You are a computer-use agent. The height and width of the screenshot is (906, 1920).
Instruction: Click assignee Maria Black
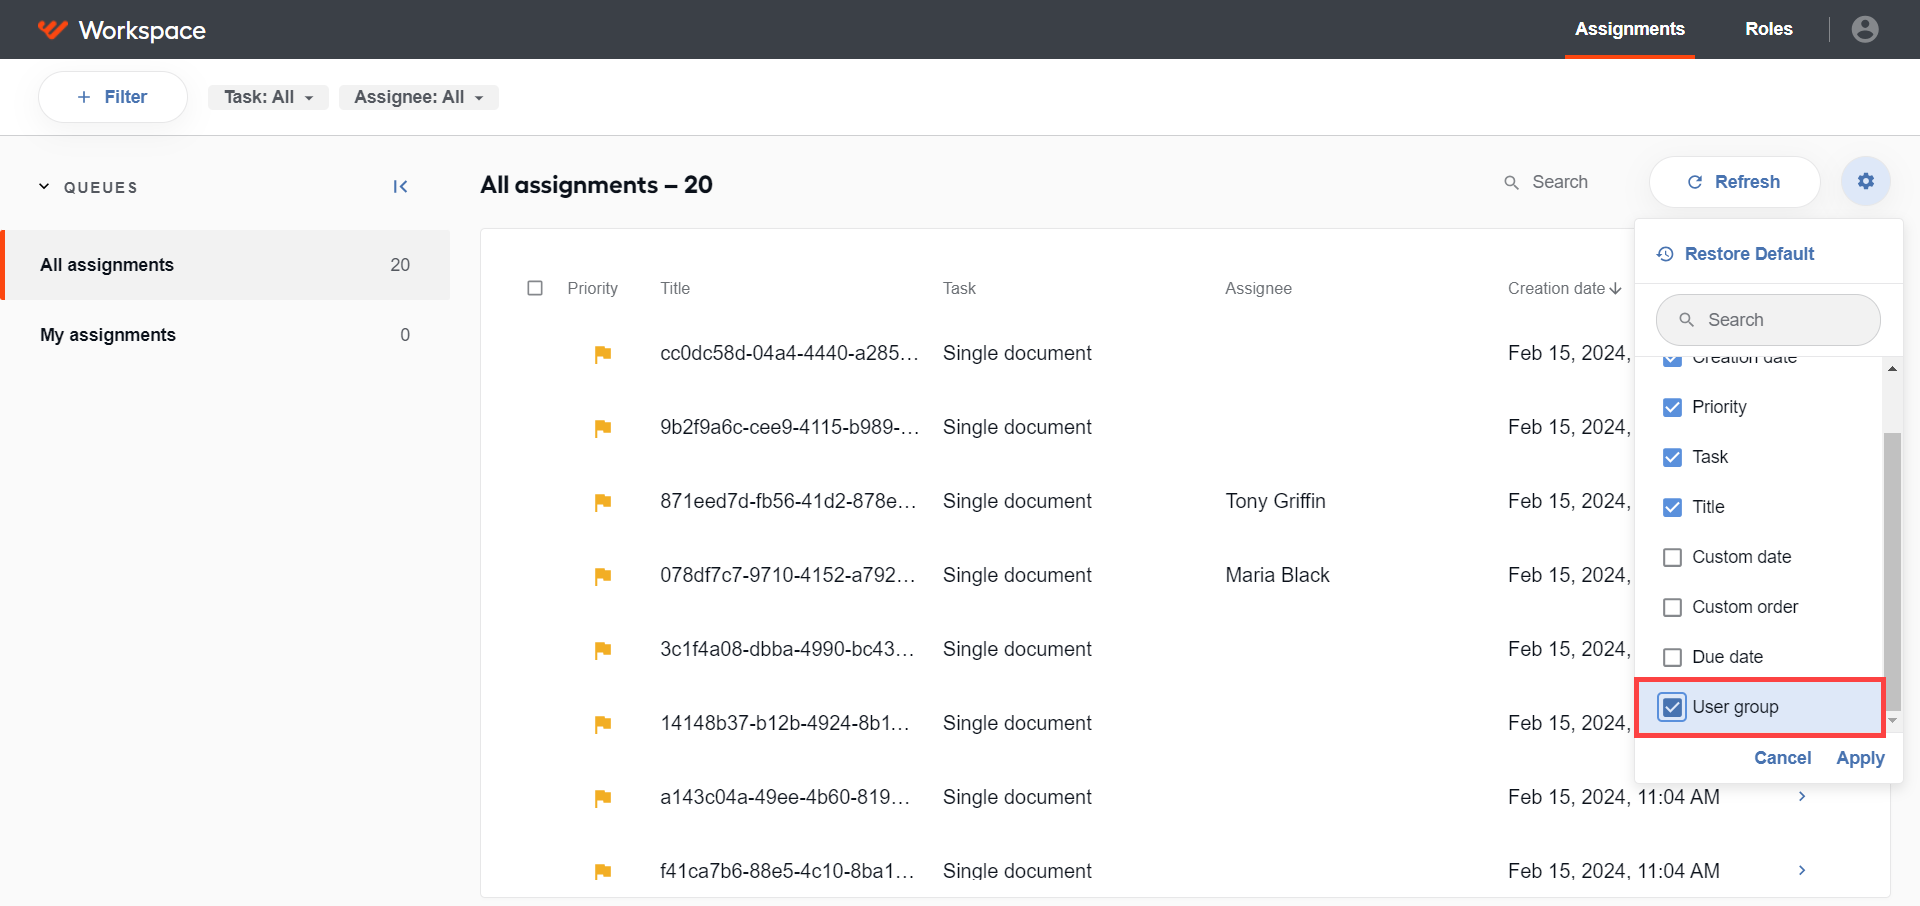tap(1277, 575)
